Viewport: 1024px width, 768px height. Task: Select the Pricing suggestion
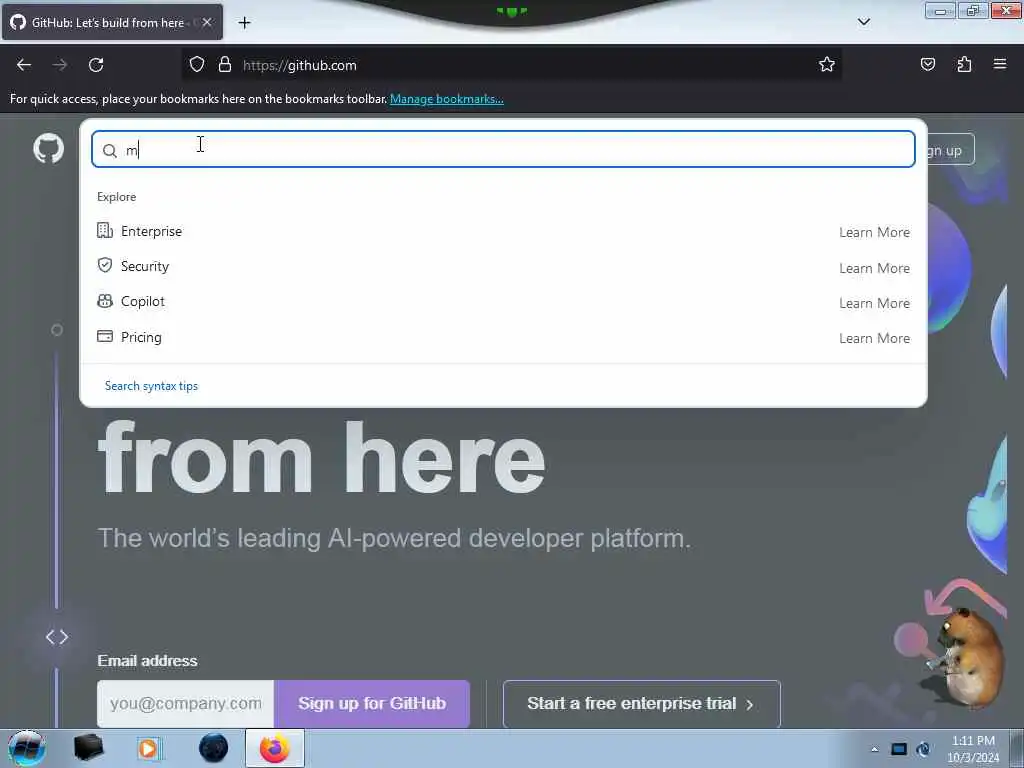(503, 337)
